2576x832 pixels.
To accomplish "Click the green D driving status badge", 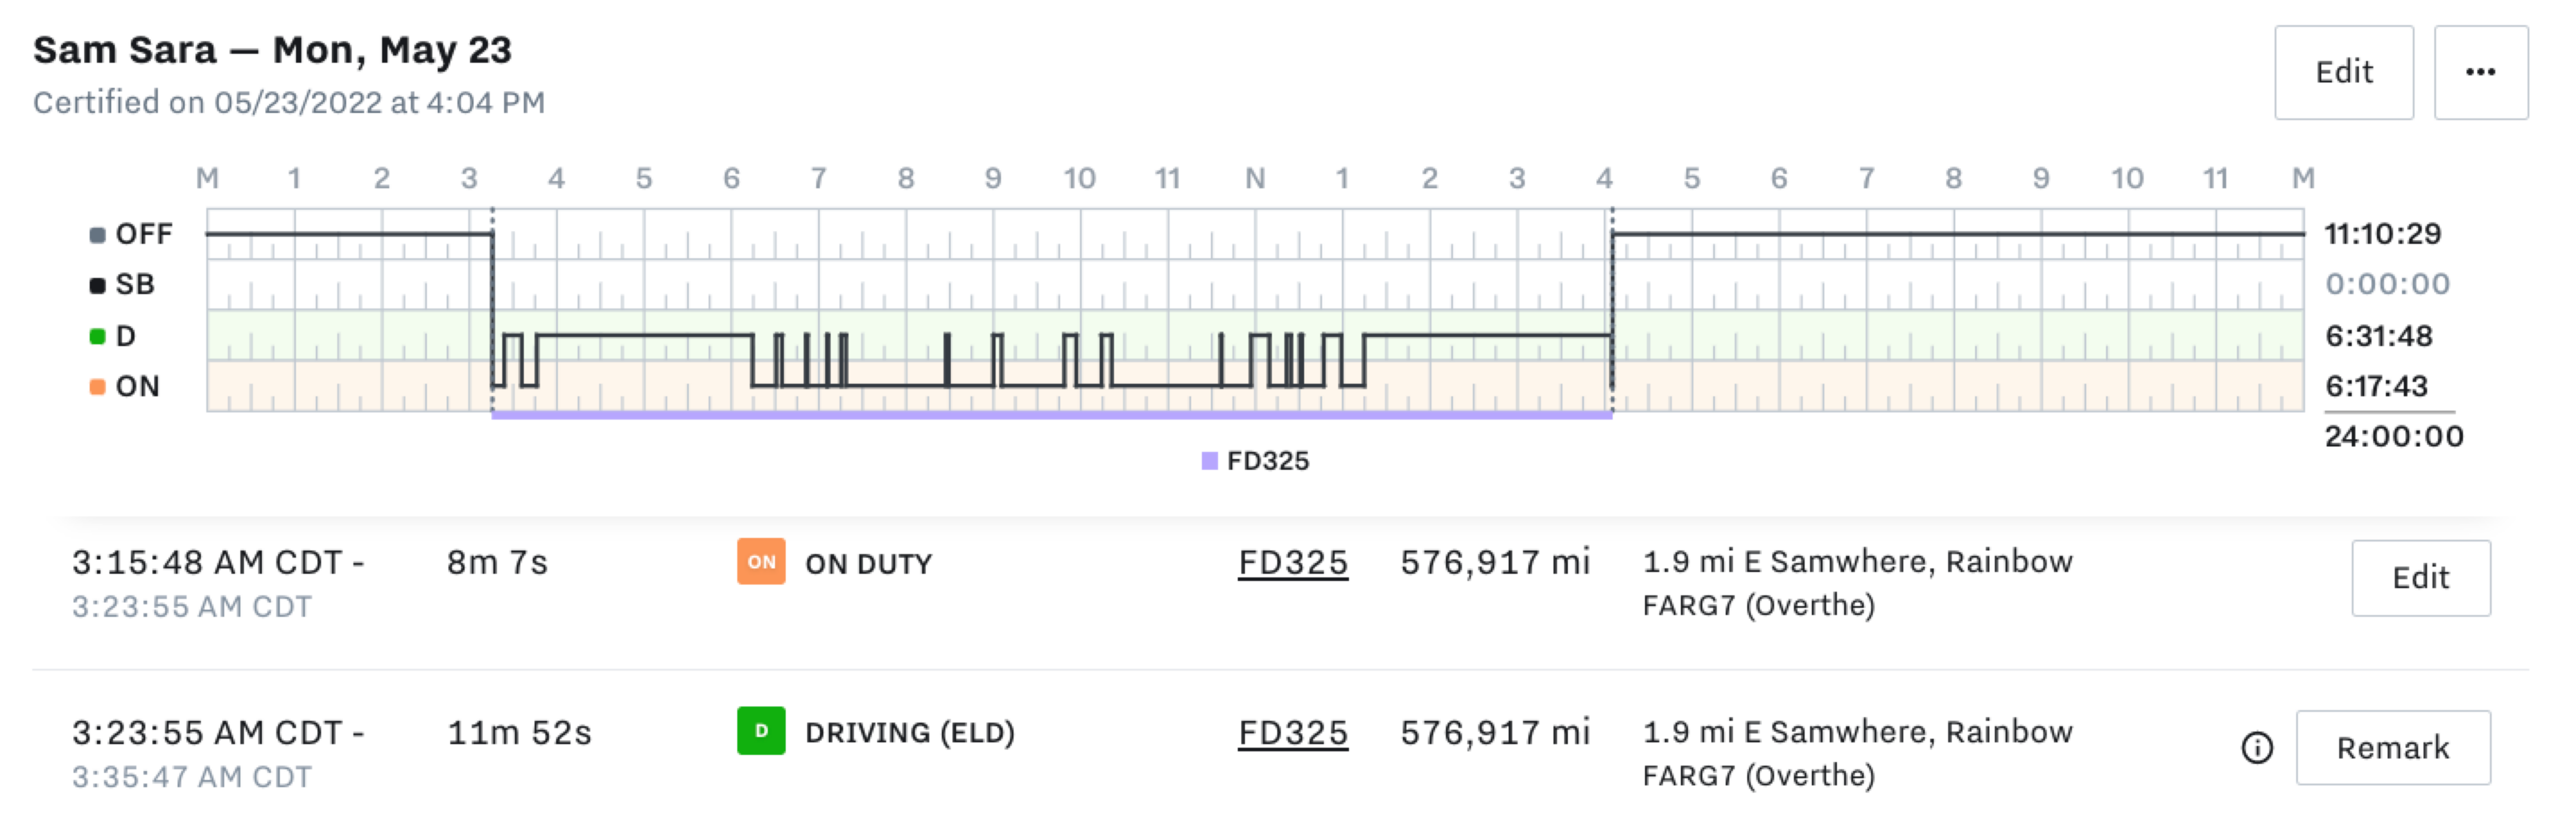I will [x=761, y=731].
